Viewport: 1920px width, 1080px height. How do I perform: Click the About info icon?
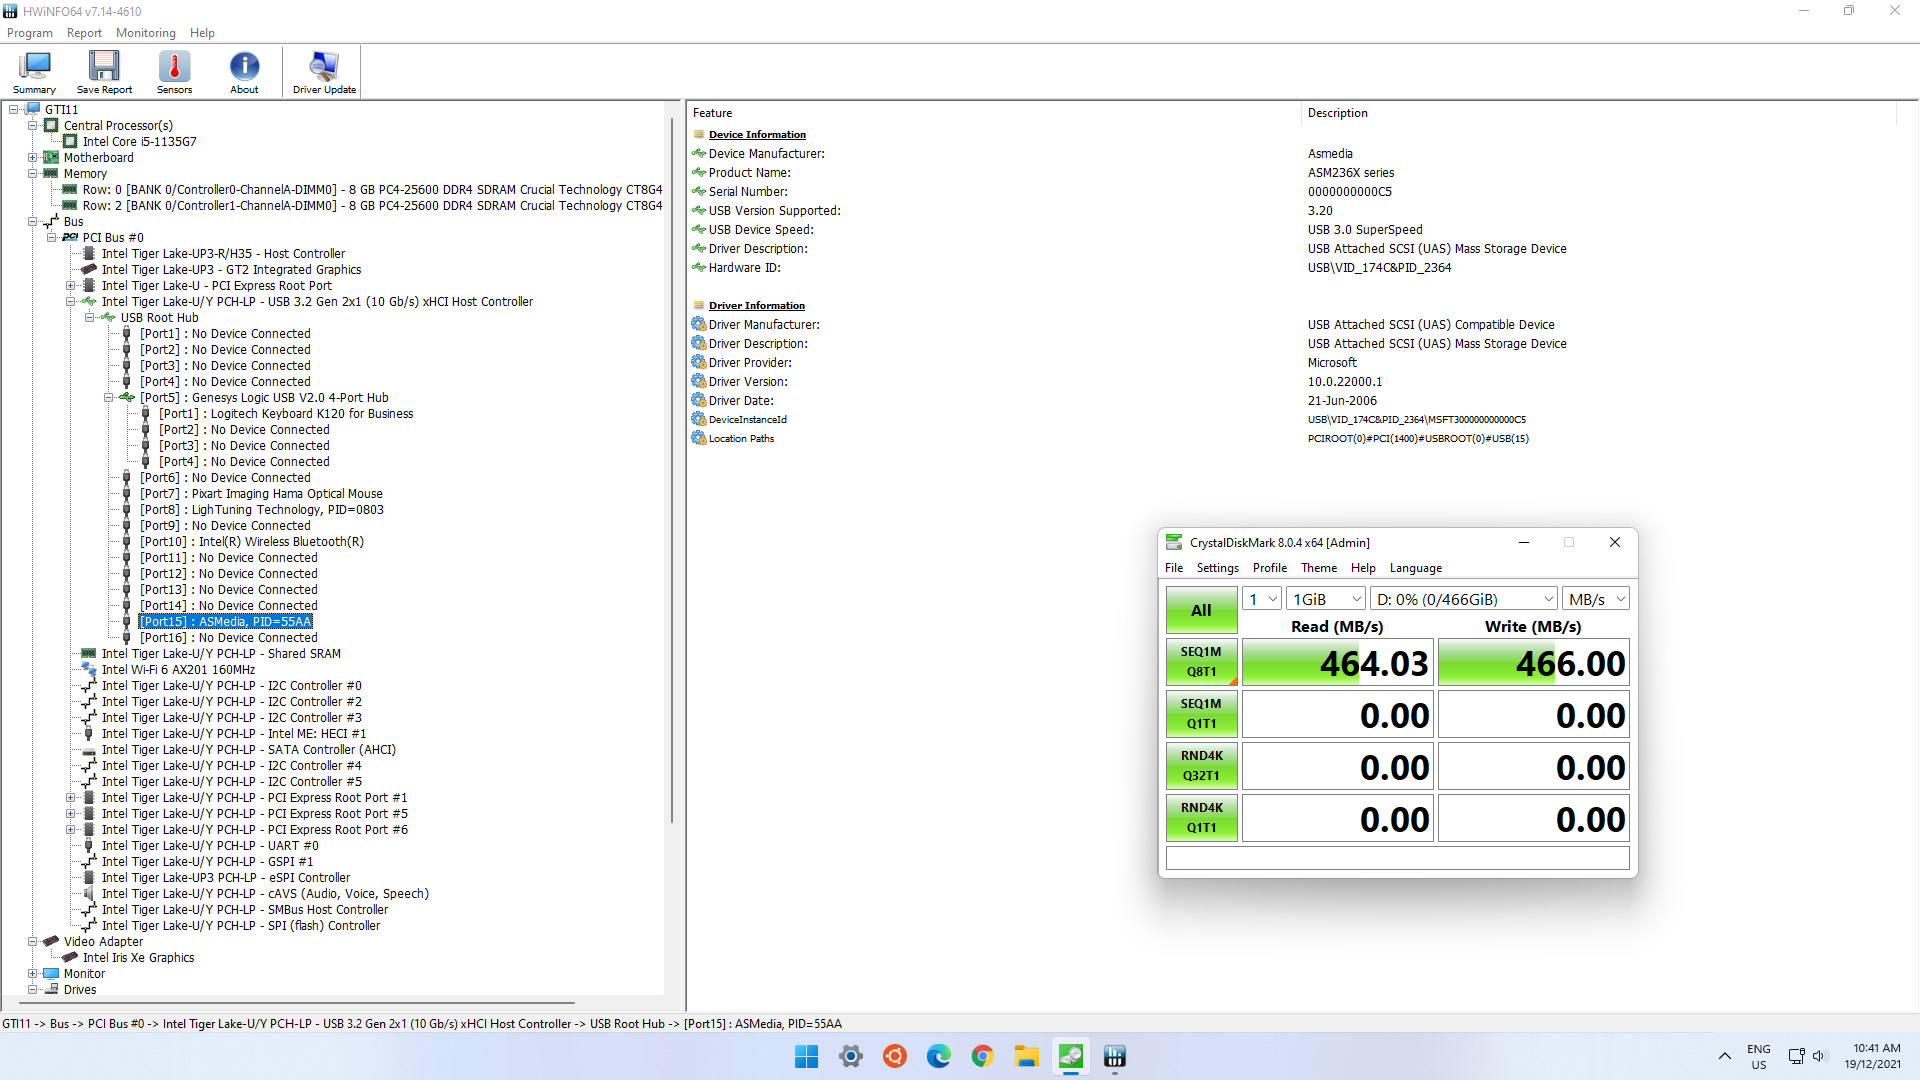click(x=244, y=73)
